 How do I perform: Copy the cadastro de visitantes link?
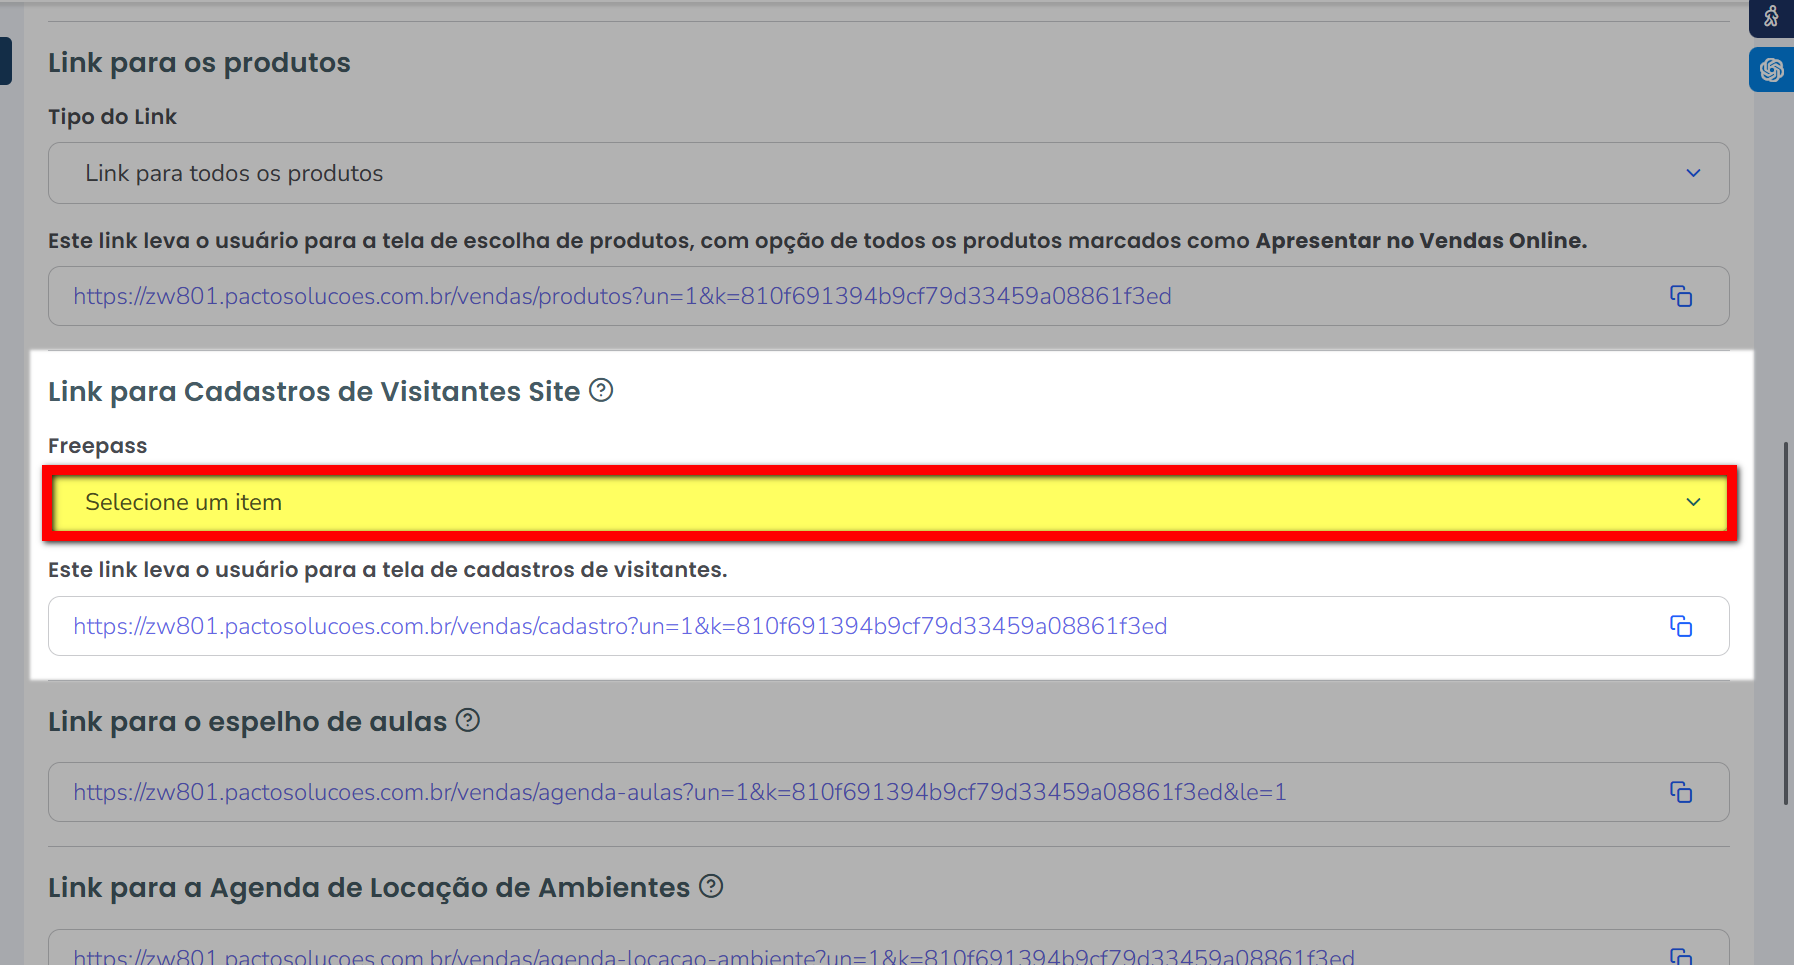[1680, 626]
